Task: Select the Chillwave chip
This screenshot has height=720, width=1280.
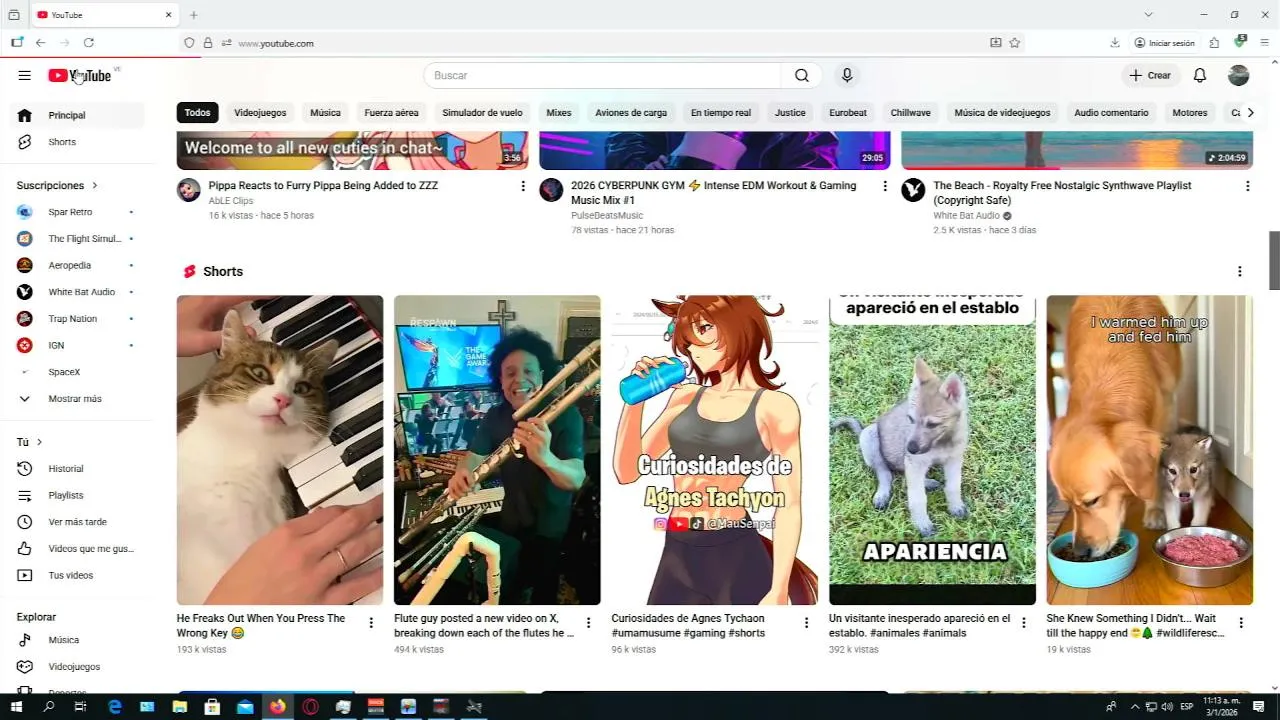Action: point(910,113)
